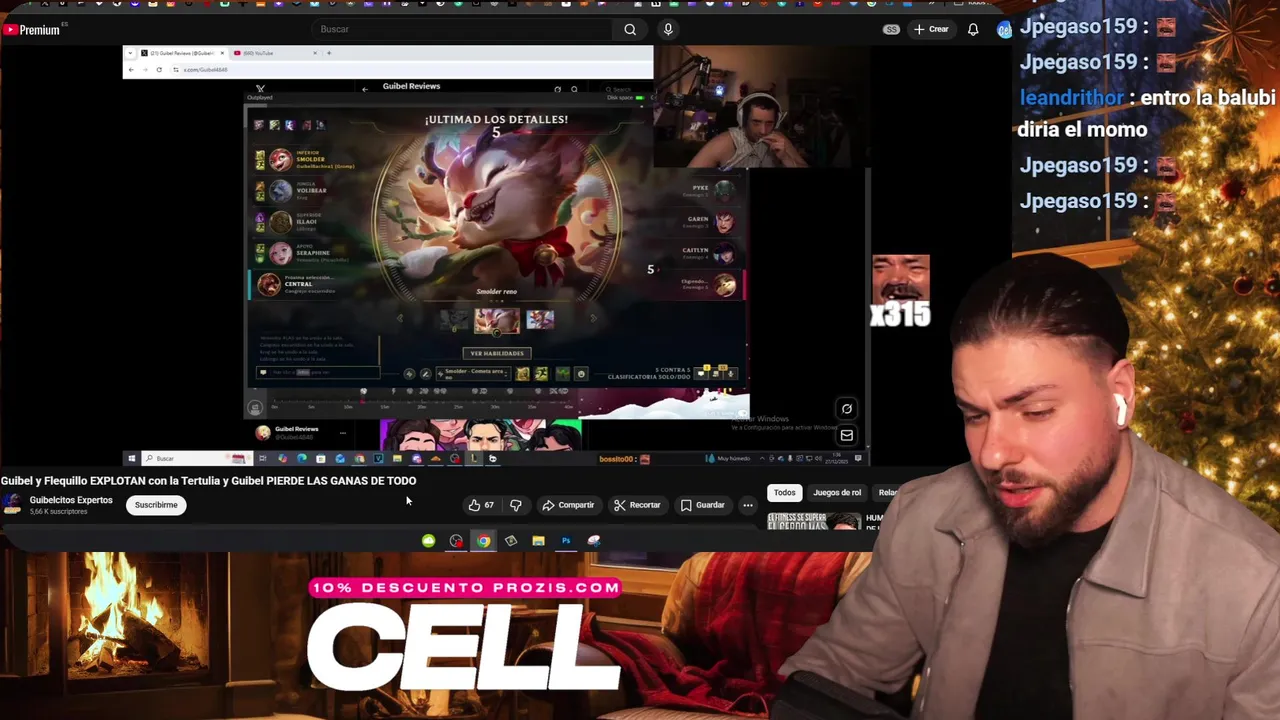Open Google Chrome from the dock
This screenshot has width=1280, height=720.
(x=483, y=541)
